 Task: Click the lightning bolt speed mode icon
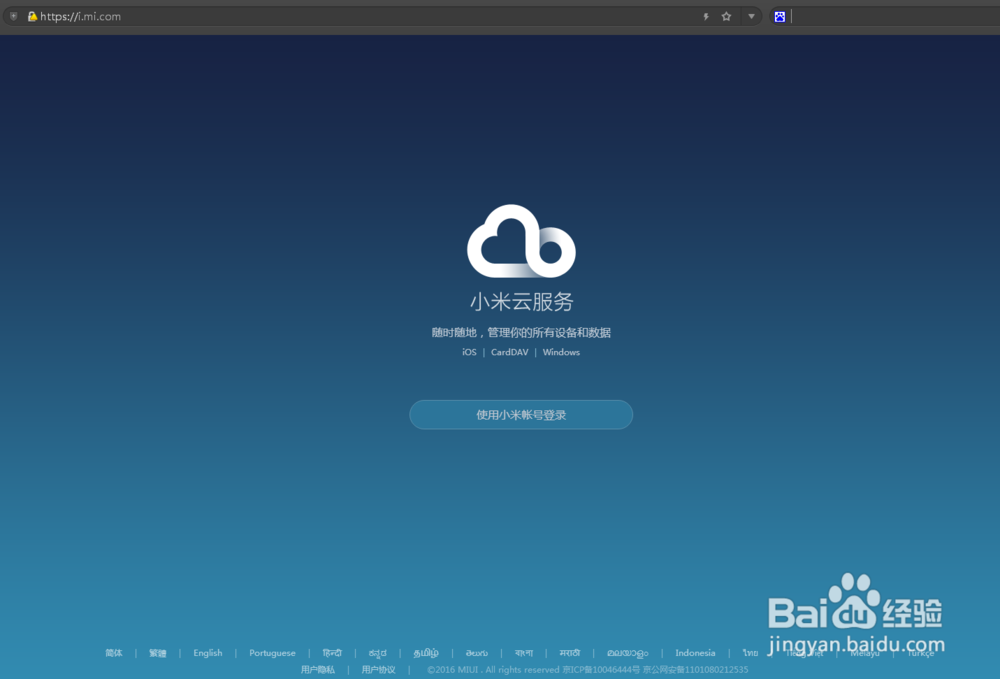(706, 17)
